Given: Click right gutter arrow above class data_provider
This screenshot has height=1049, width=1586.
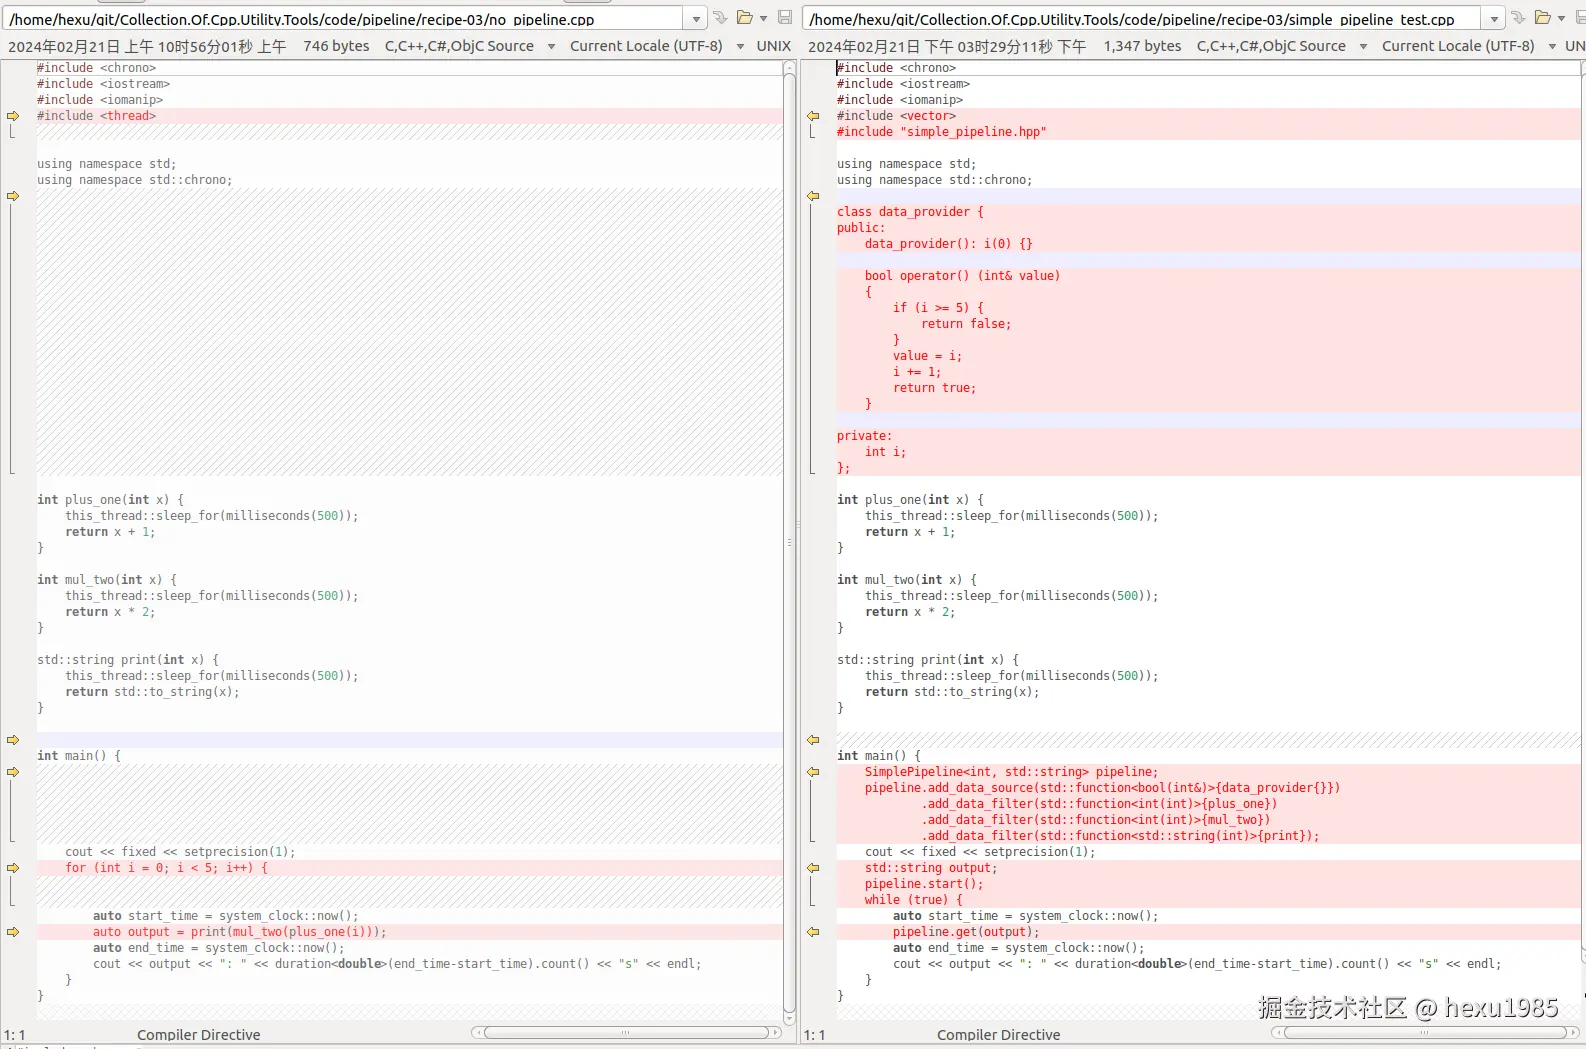Looking at the screenshot, I should pos(813,196).
